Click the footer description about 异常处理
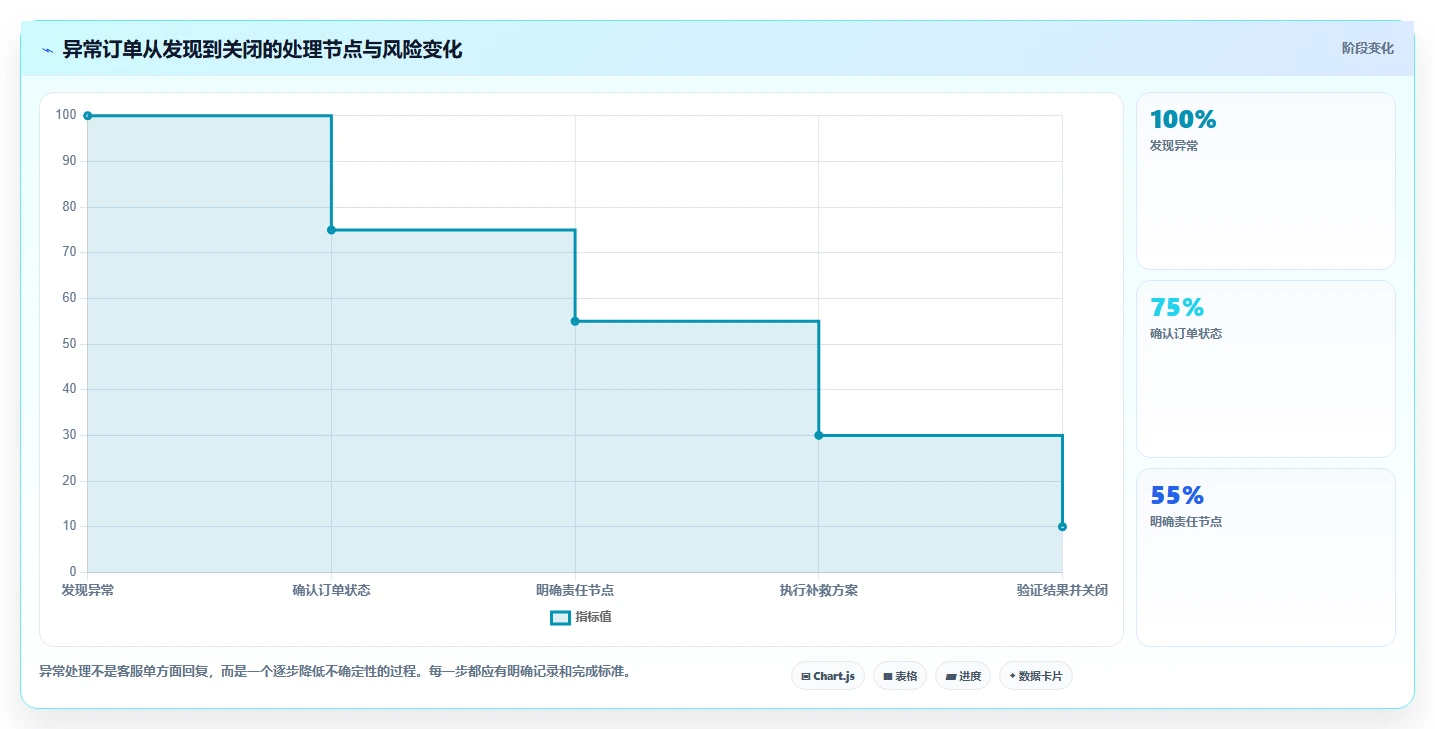The image size is (1435, 729). 335,671
